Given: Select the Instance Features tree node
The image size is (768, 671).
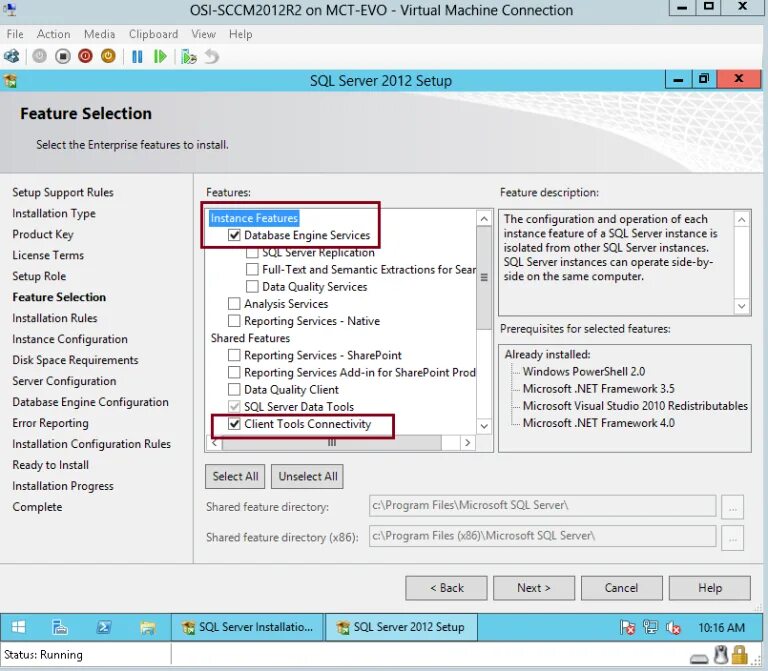Looking at the screenshot, I should point(254,218).
